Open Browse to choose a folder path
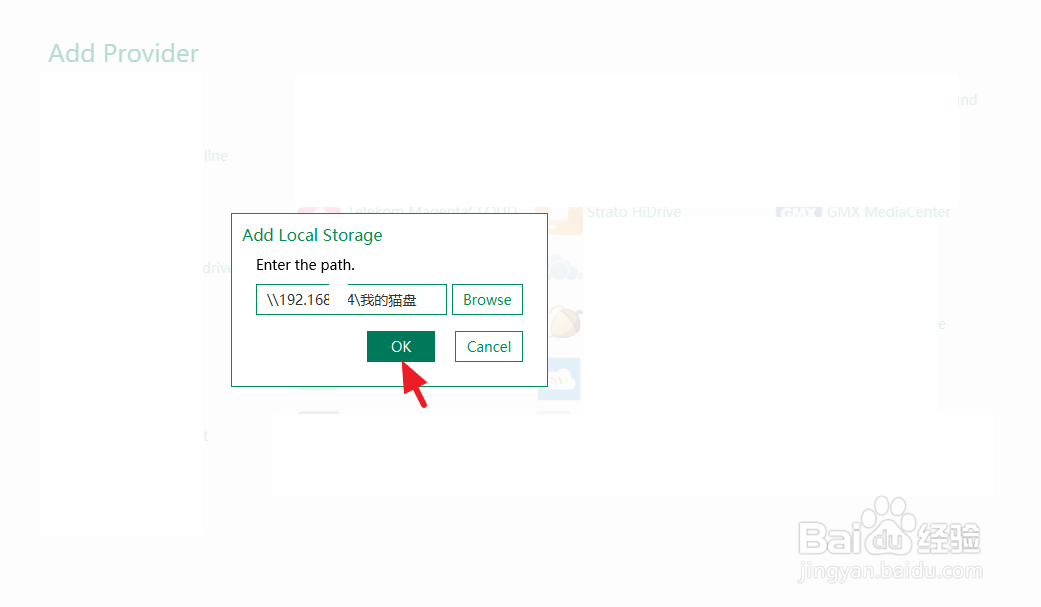 [x=487, y=300]
